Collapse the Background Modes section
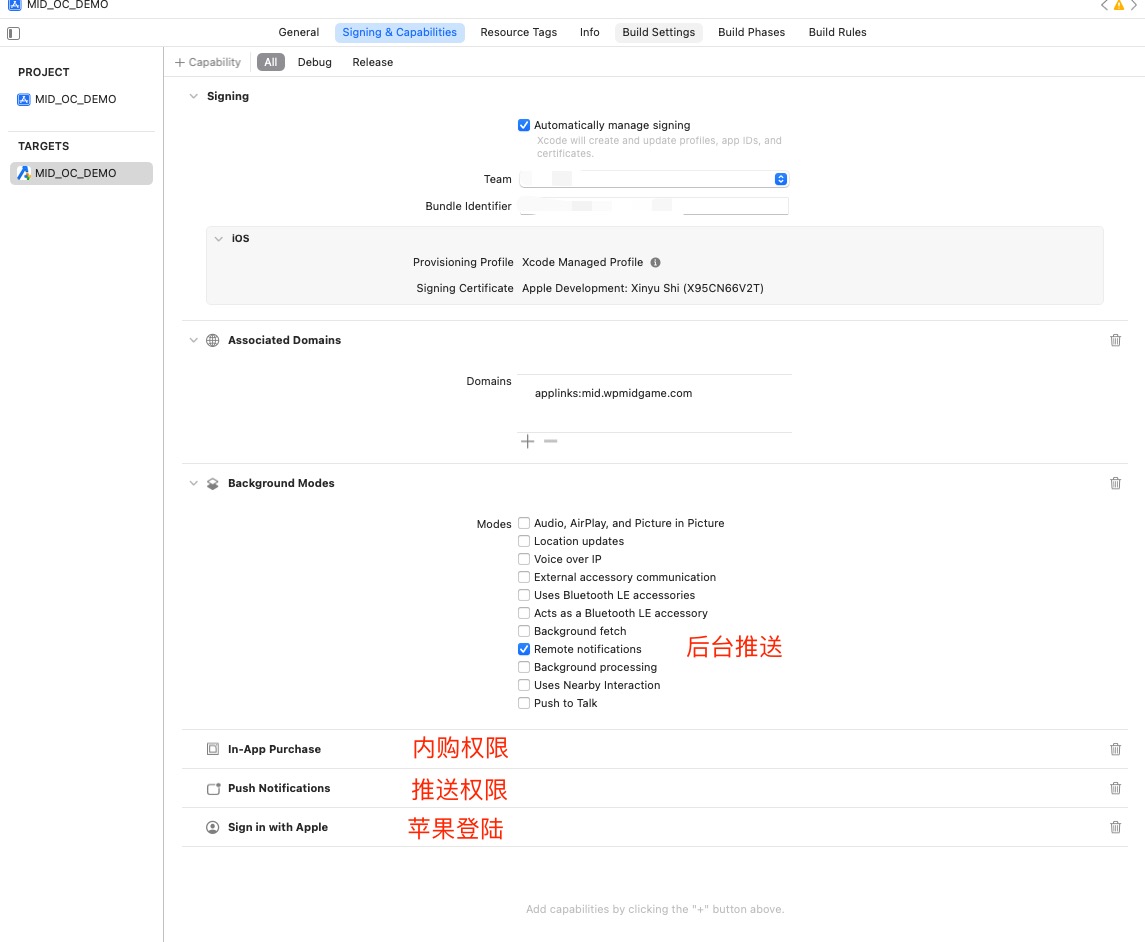The image size is (1145, 942). coord(194,483)
